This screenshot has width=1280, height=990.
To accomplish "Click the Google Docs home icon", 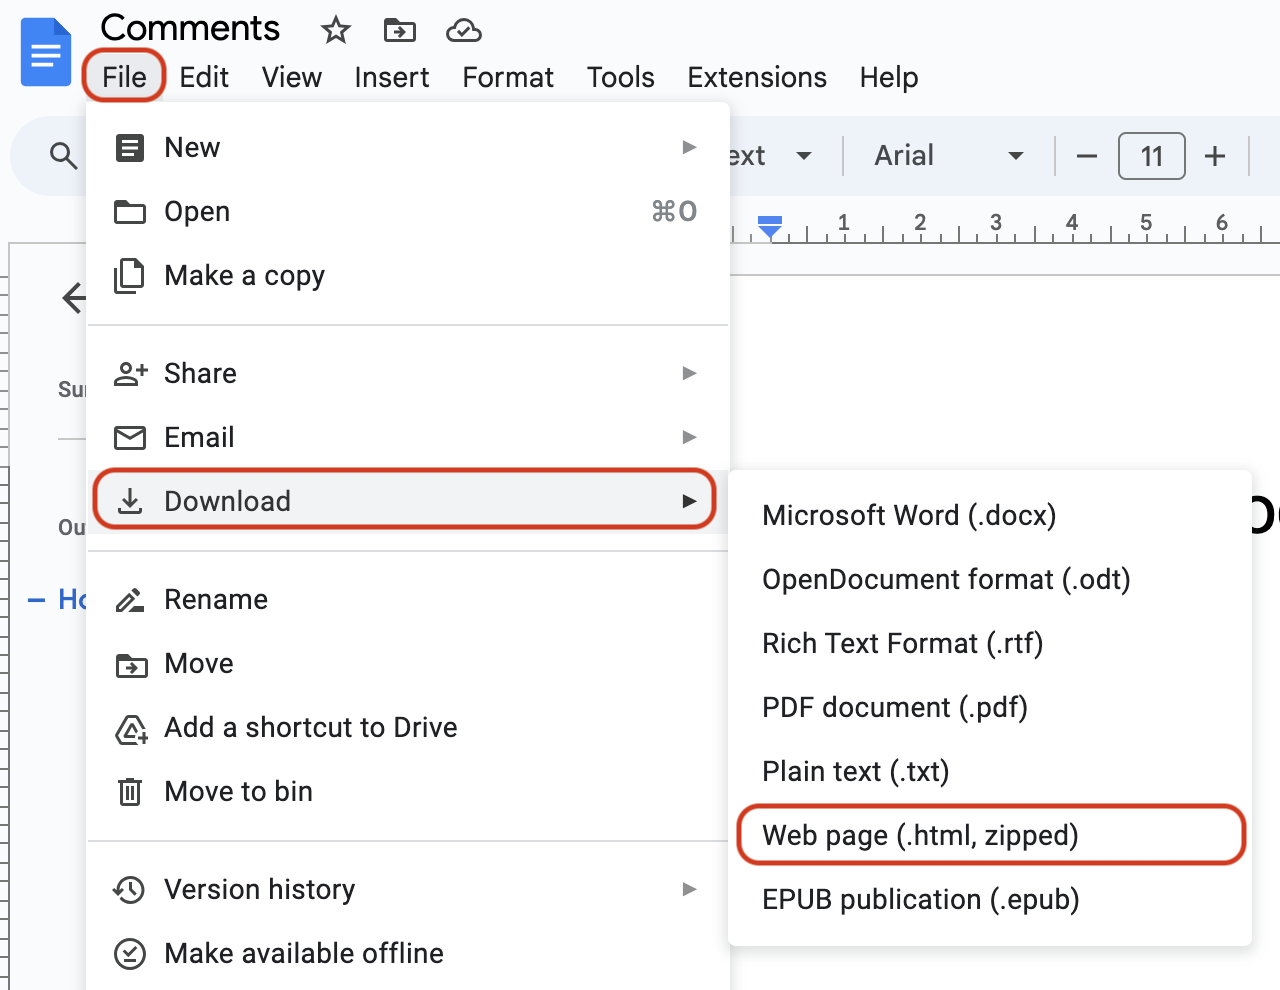I will tap(46, 52).
